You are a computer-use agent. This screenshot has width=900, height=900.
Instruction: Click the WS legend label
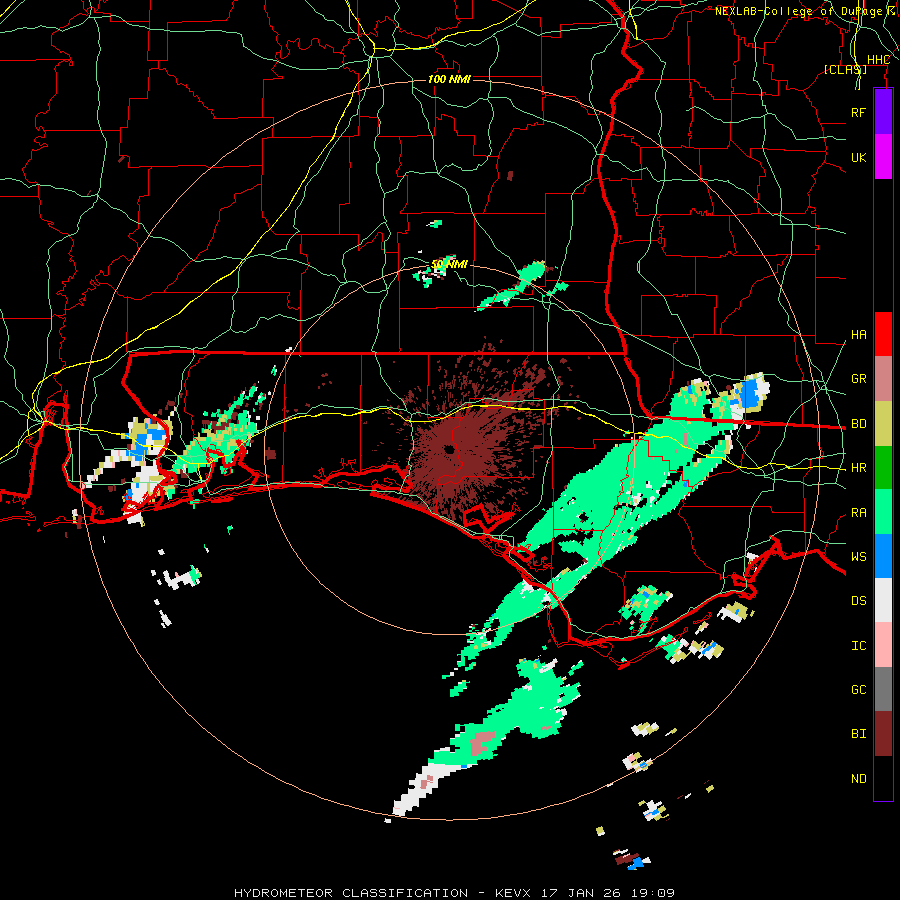[859, 557]
